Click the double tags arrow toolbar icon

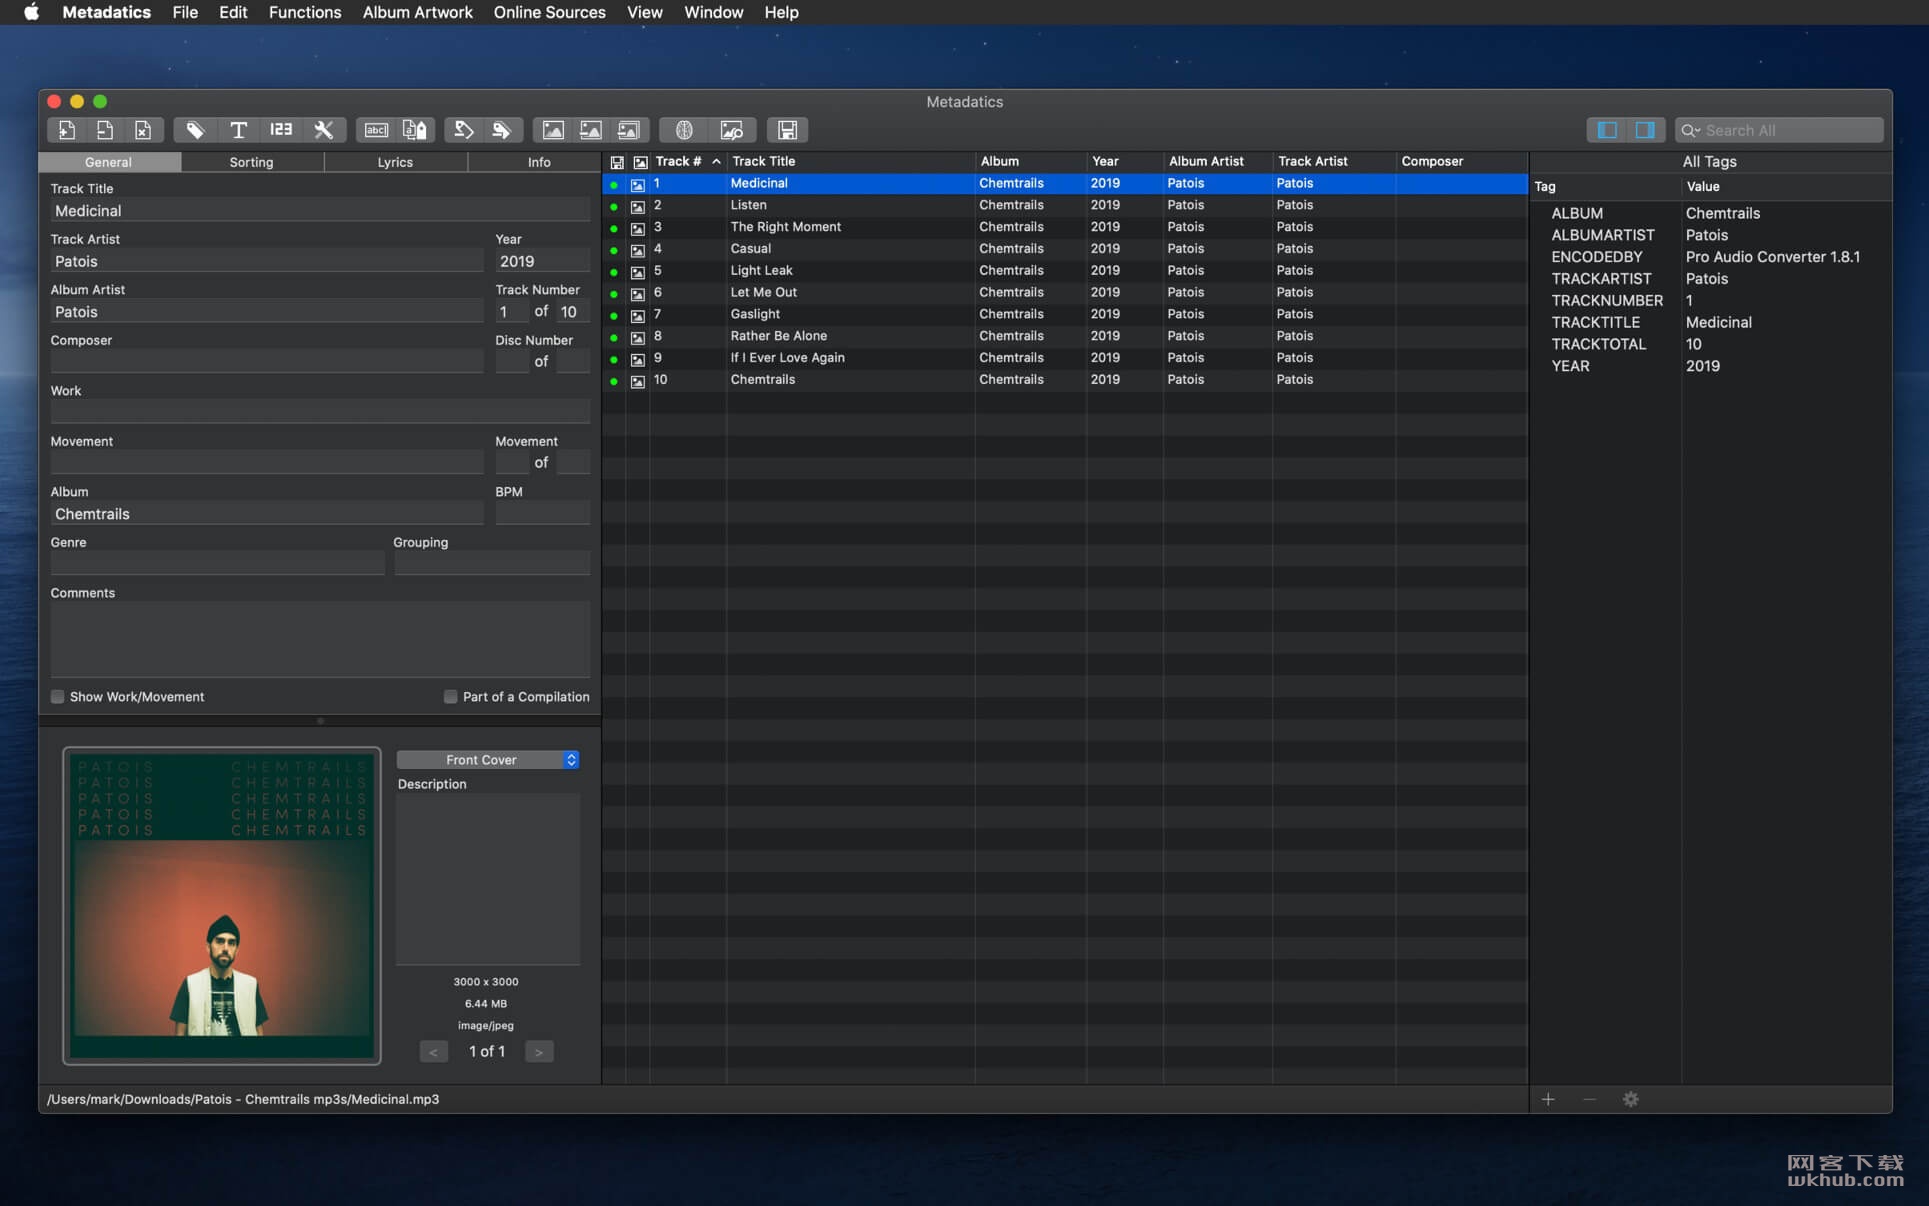502,130
